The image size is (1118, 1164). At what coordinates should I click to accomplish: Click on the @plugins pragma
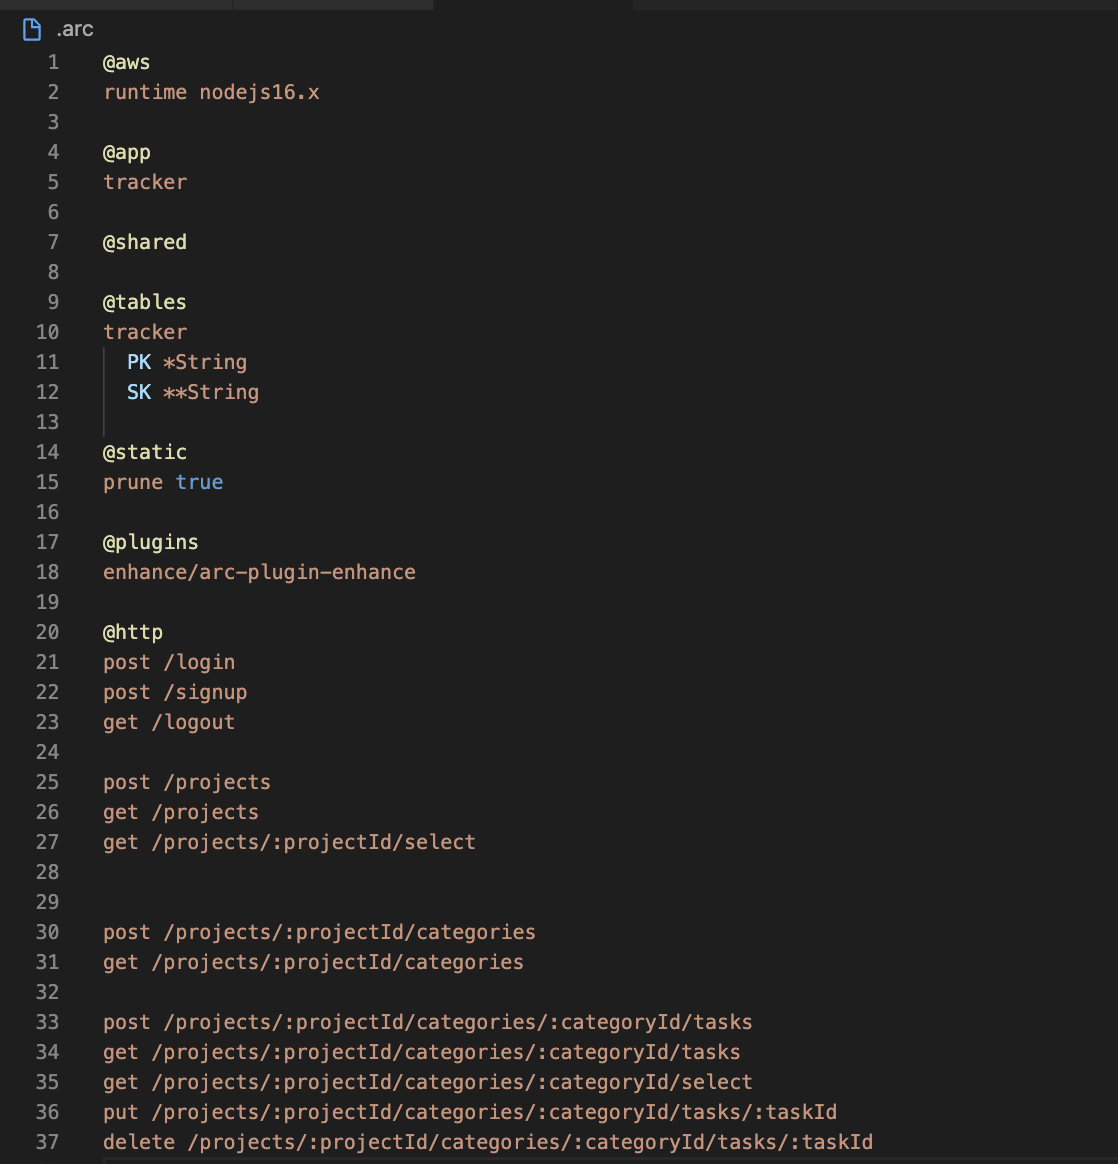coord(151,542)
